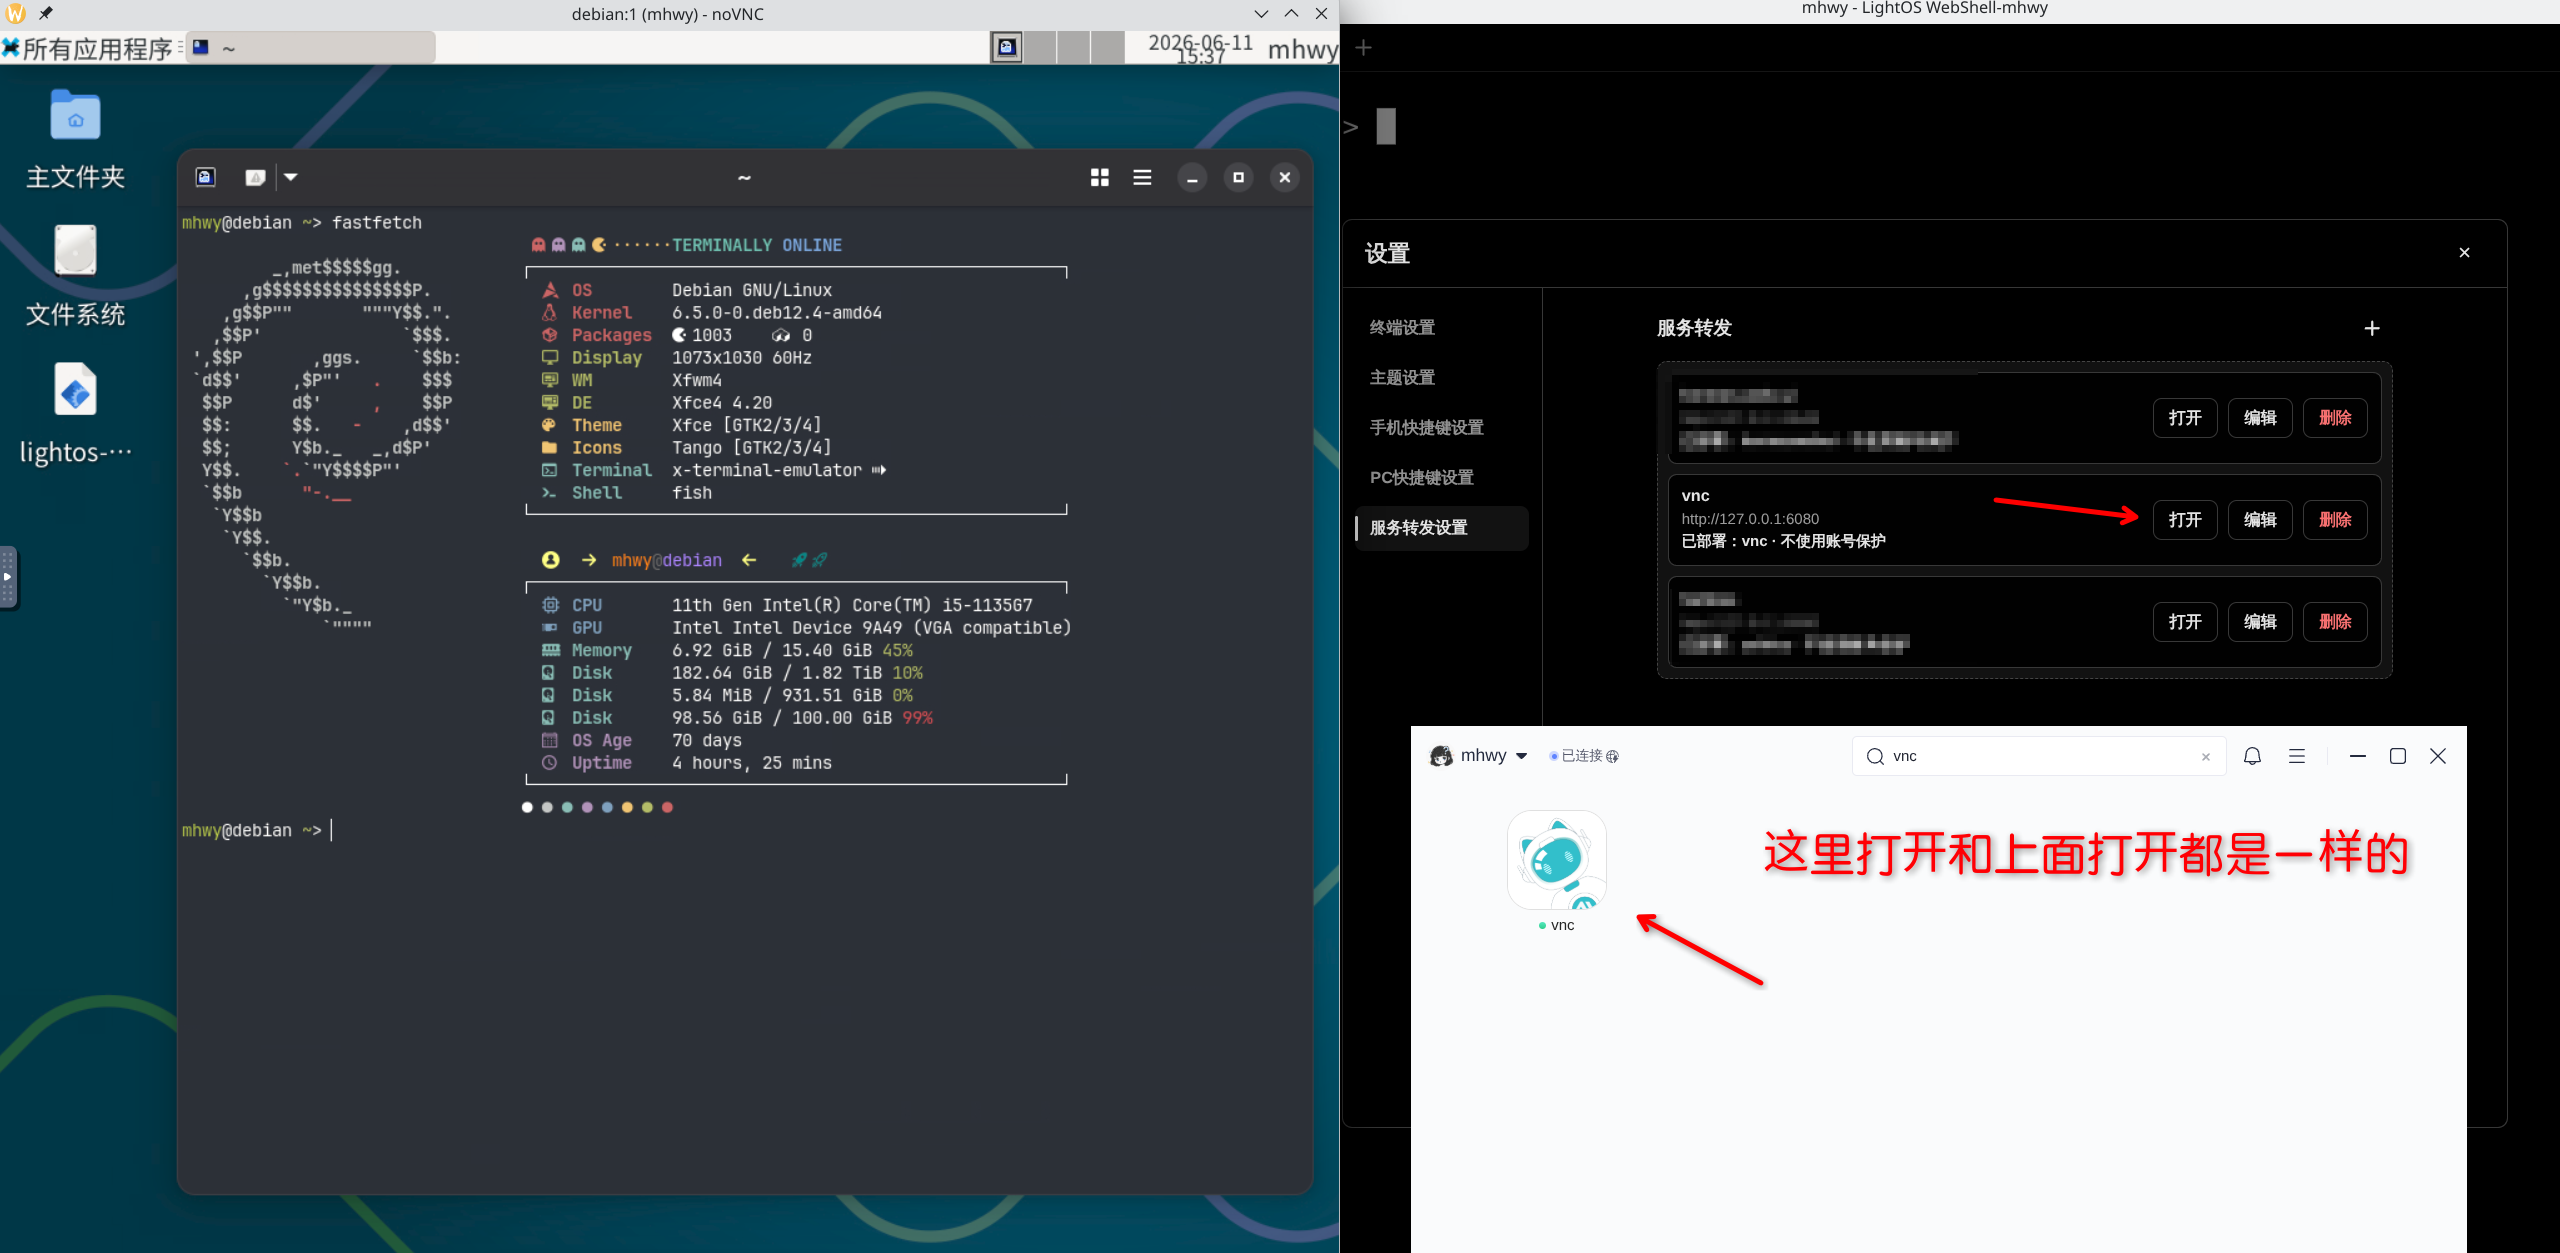
Task: Click the WebShell prompt cursor area
Action: (1385, 126)
